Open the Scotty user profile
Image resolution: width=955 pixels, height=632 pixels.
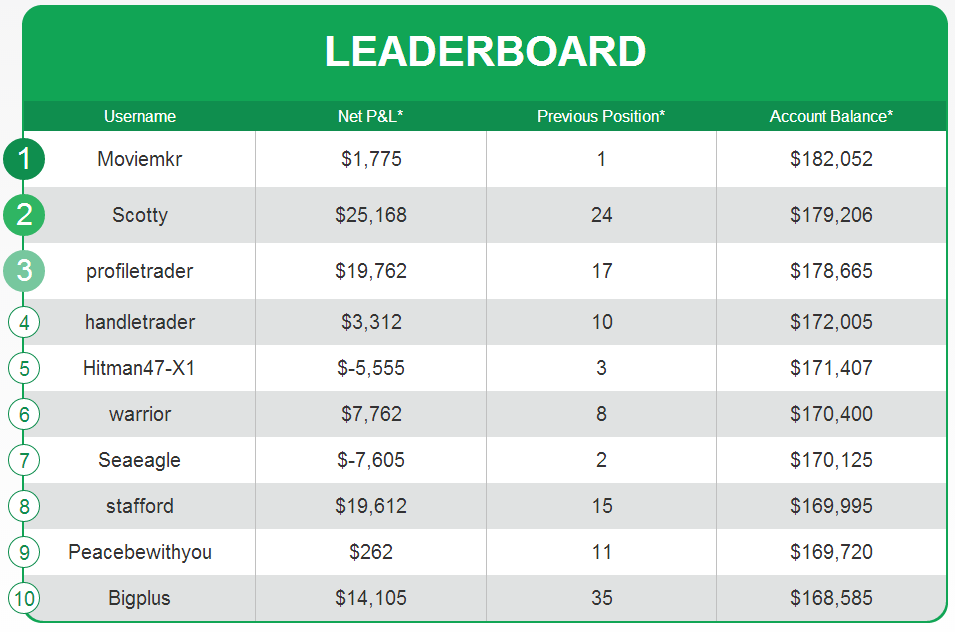(139, 215)
